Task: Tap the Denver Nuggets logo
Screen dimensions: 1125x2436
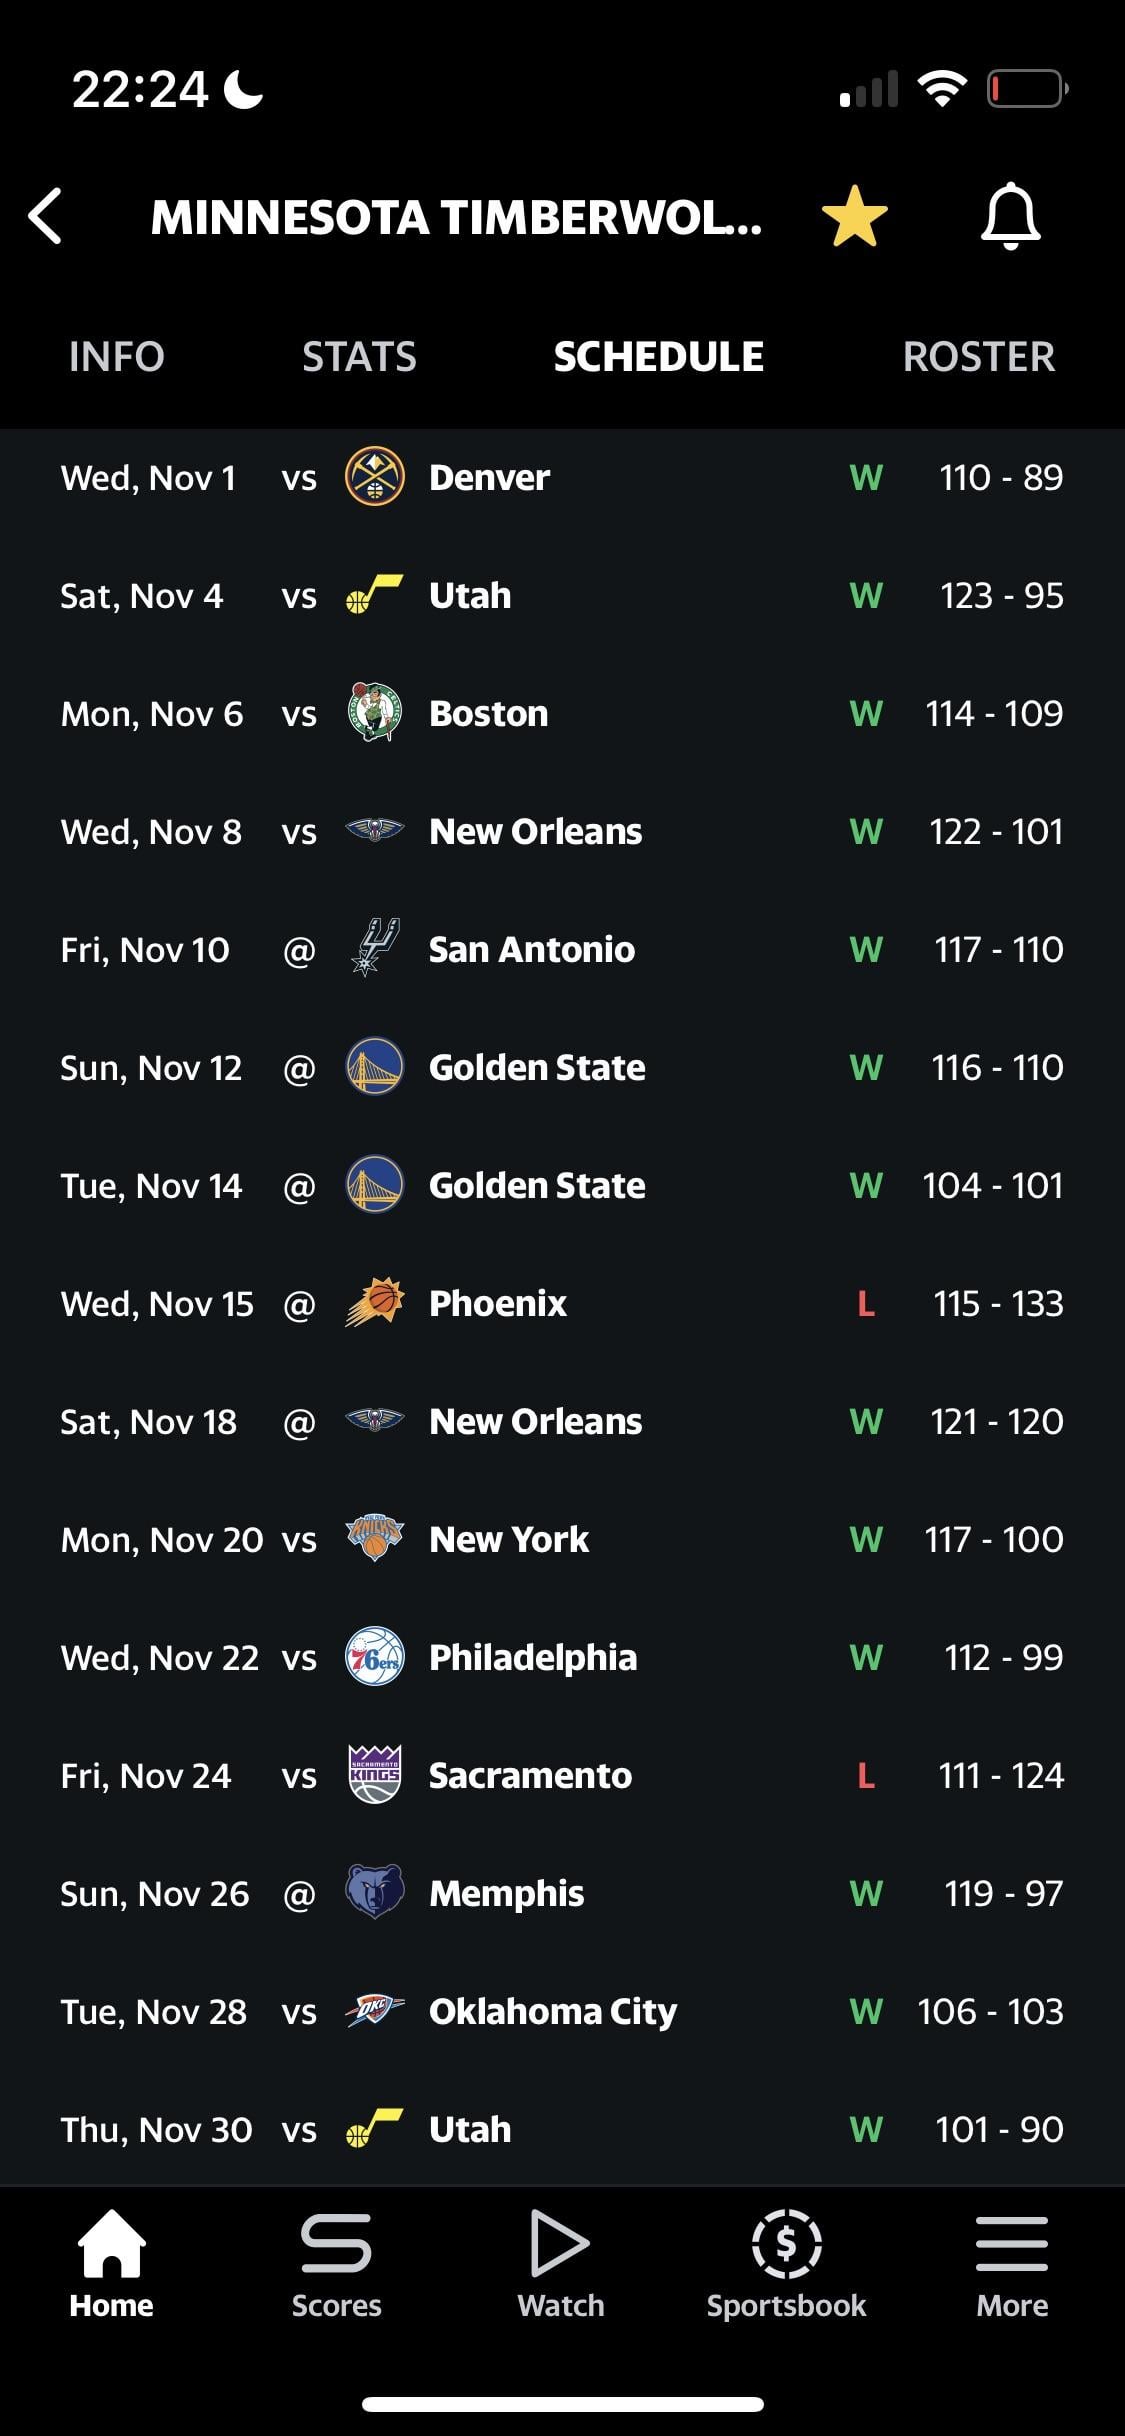Action: (374, 477)
